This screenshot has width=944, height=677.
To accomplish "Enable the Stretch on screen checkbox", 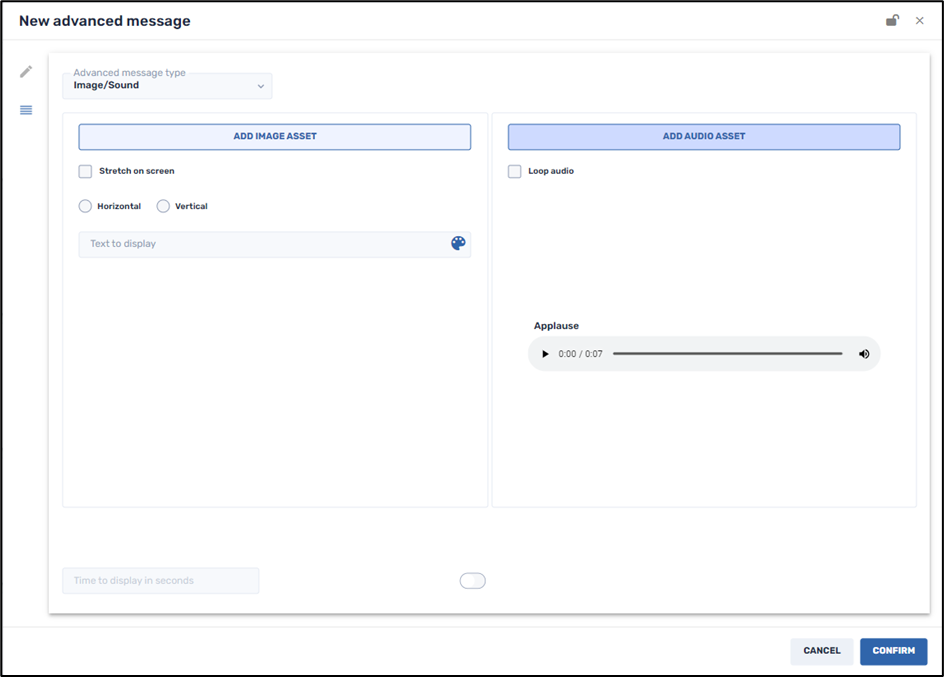I will [85, 171].
